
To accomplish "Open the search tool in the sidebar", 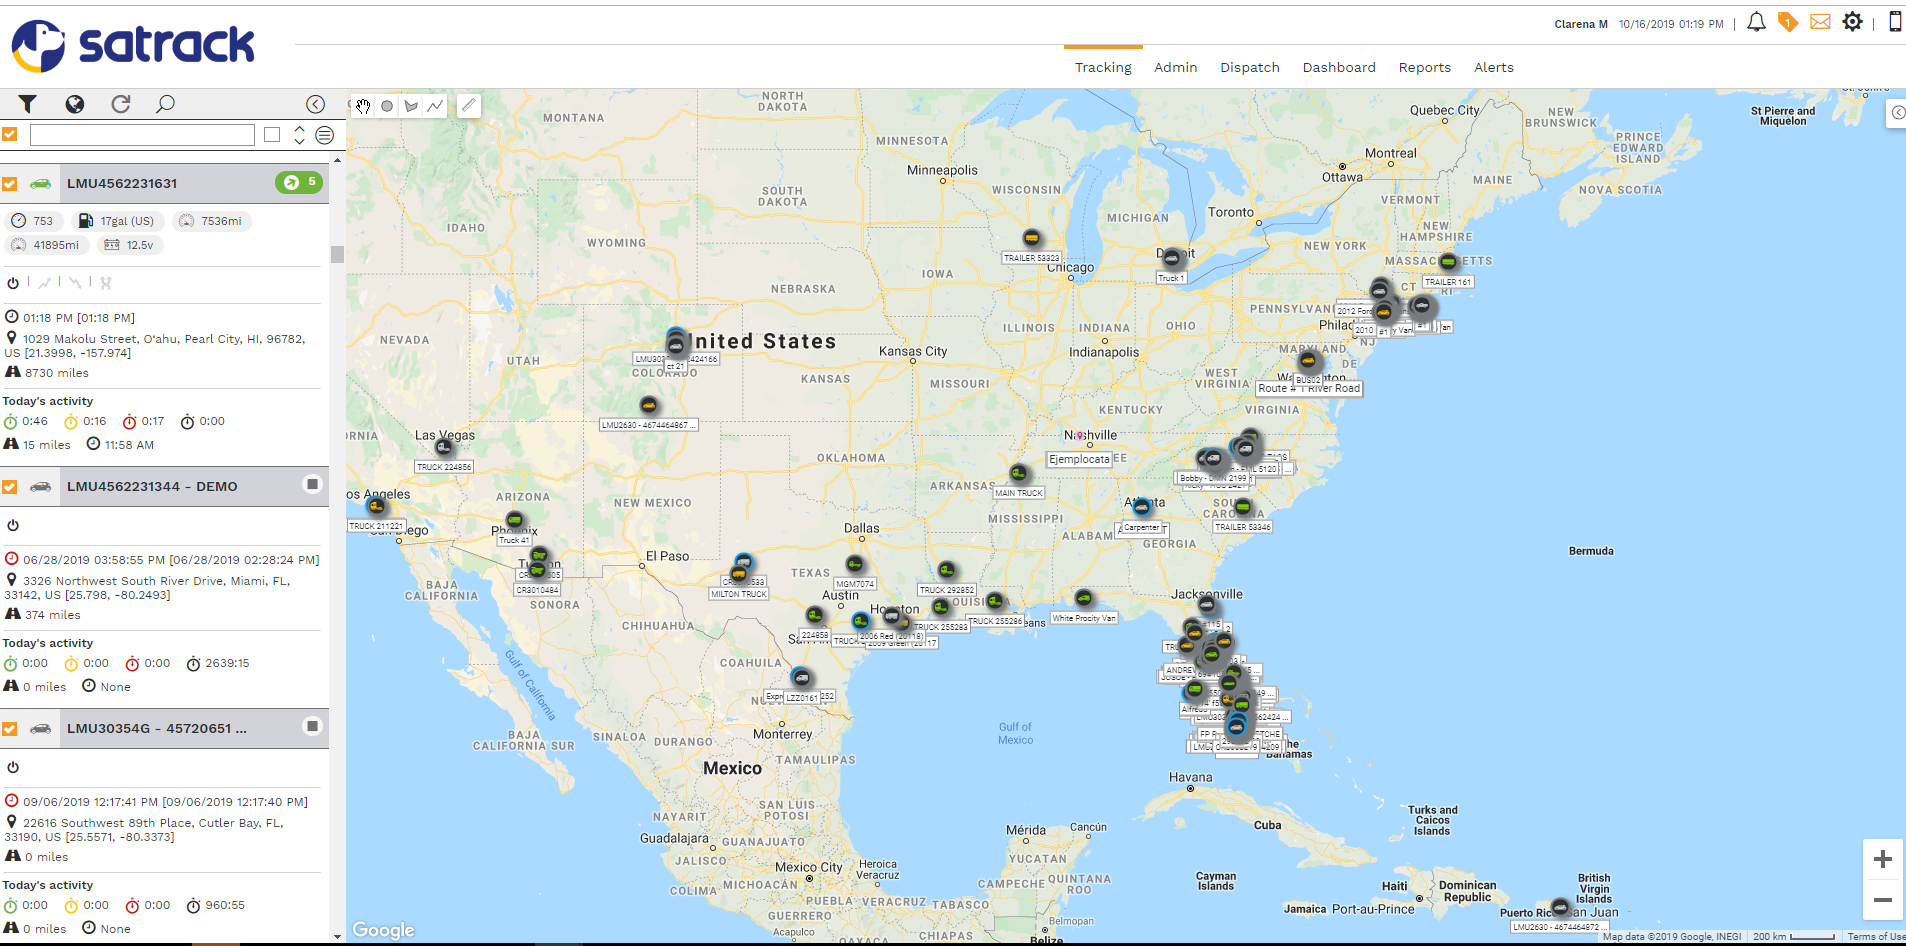I will point(165,103).
